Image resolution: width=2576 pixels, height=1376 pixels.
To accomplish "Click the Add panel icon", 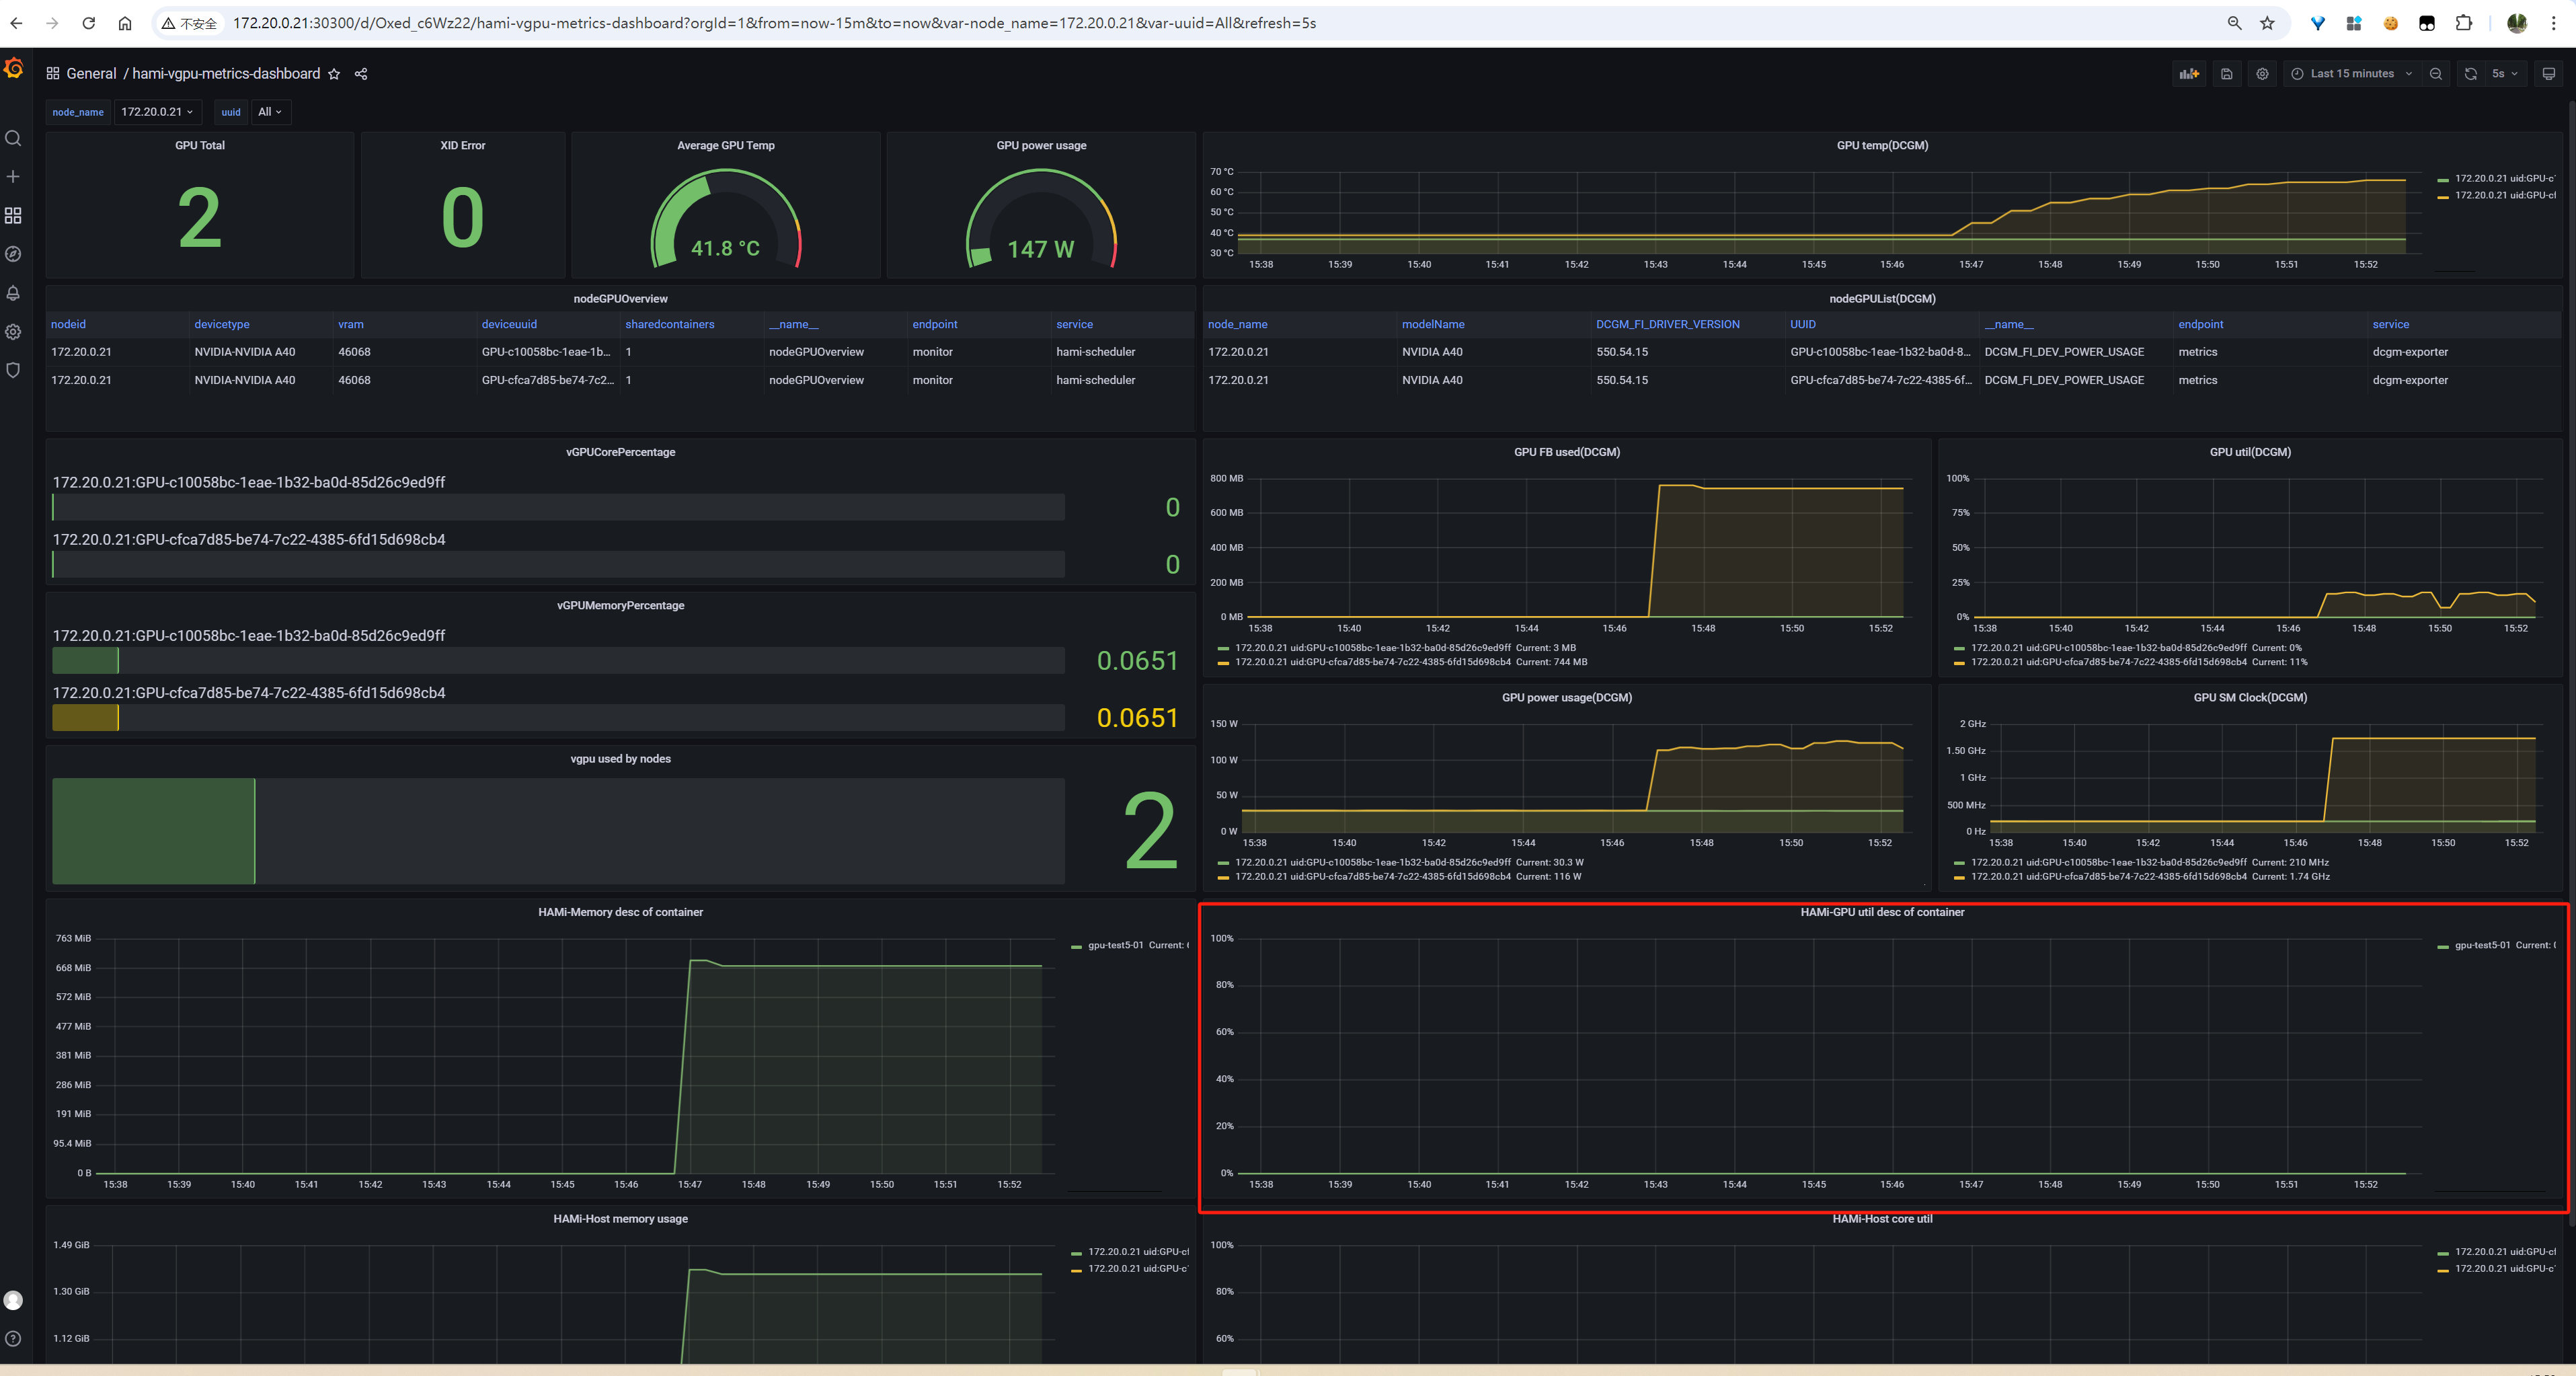I will pos(2189,74).
